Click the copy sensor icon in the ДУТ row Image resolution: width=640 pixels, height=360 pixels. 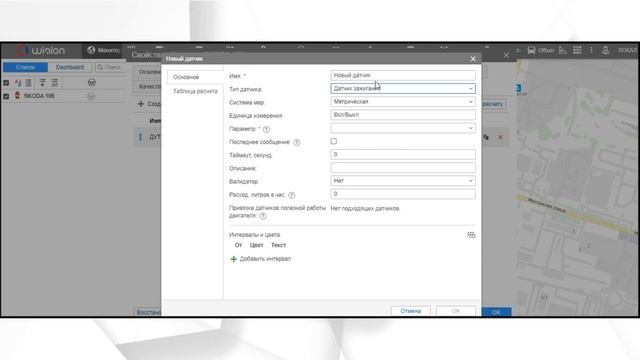486,137
